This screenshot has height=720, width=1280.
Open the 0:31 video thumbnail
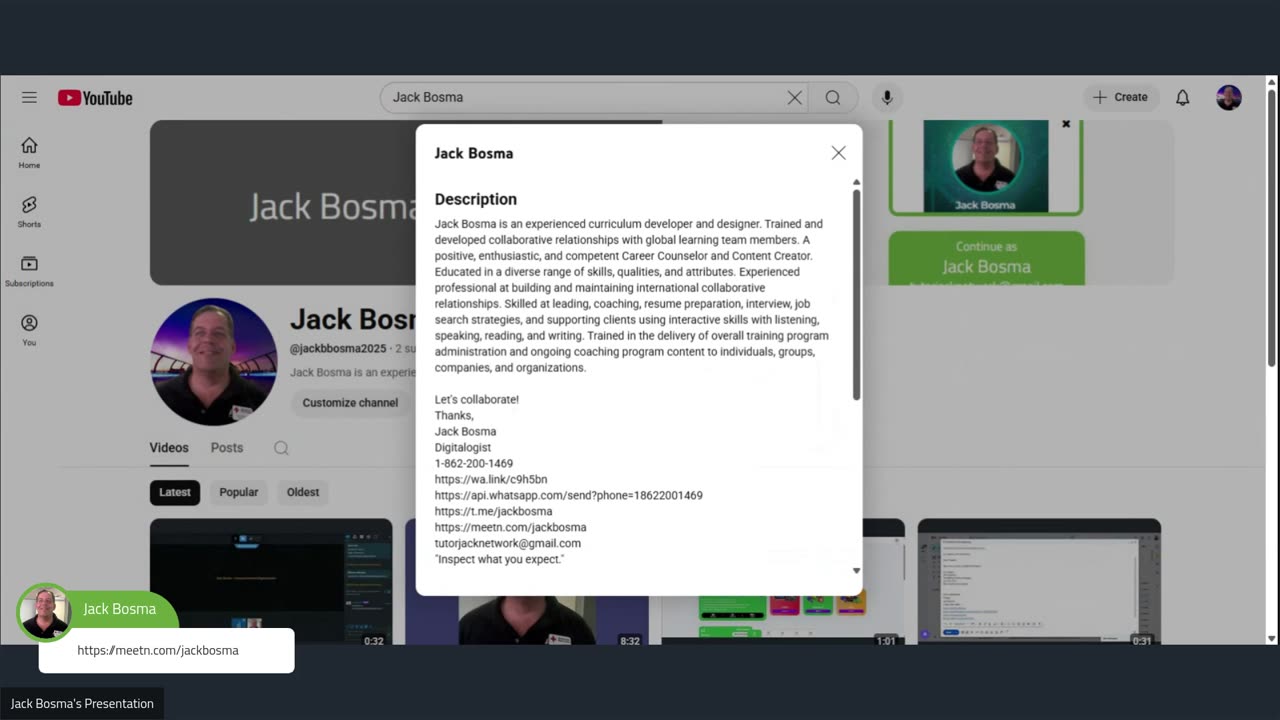[x=1039, y=581]
